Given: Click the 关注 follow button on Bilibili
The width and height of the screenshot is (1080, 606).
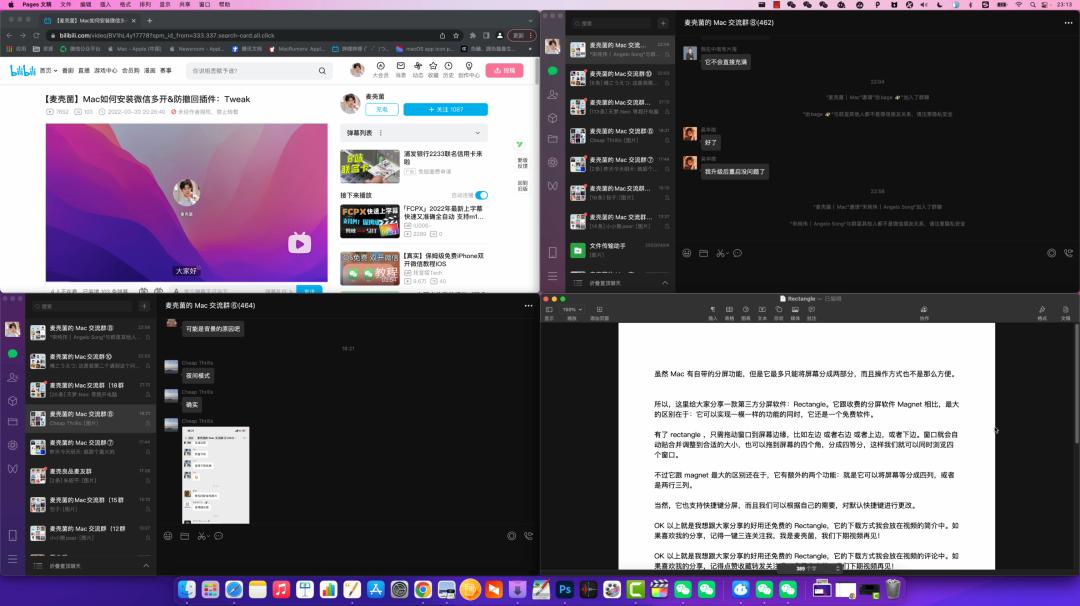Looking at the screenshot, I should [445, 109].
